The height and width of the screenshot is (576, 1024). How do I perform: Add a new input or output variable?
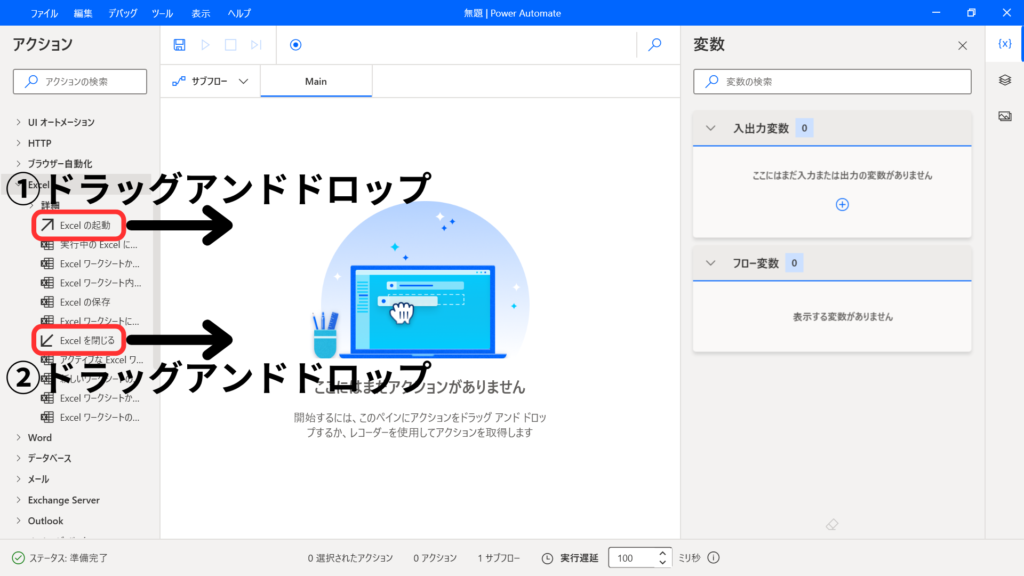842,204
